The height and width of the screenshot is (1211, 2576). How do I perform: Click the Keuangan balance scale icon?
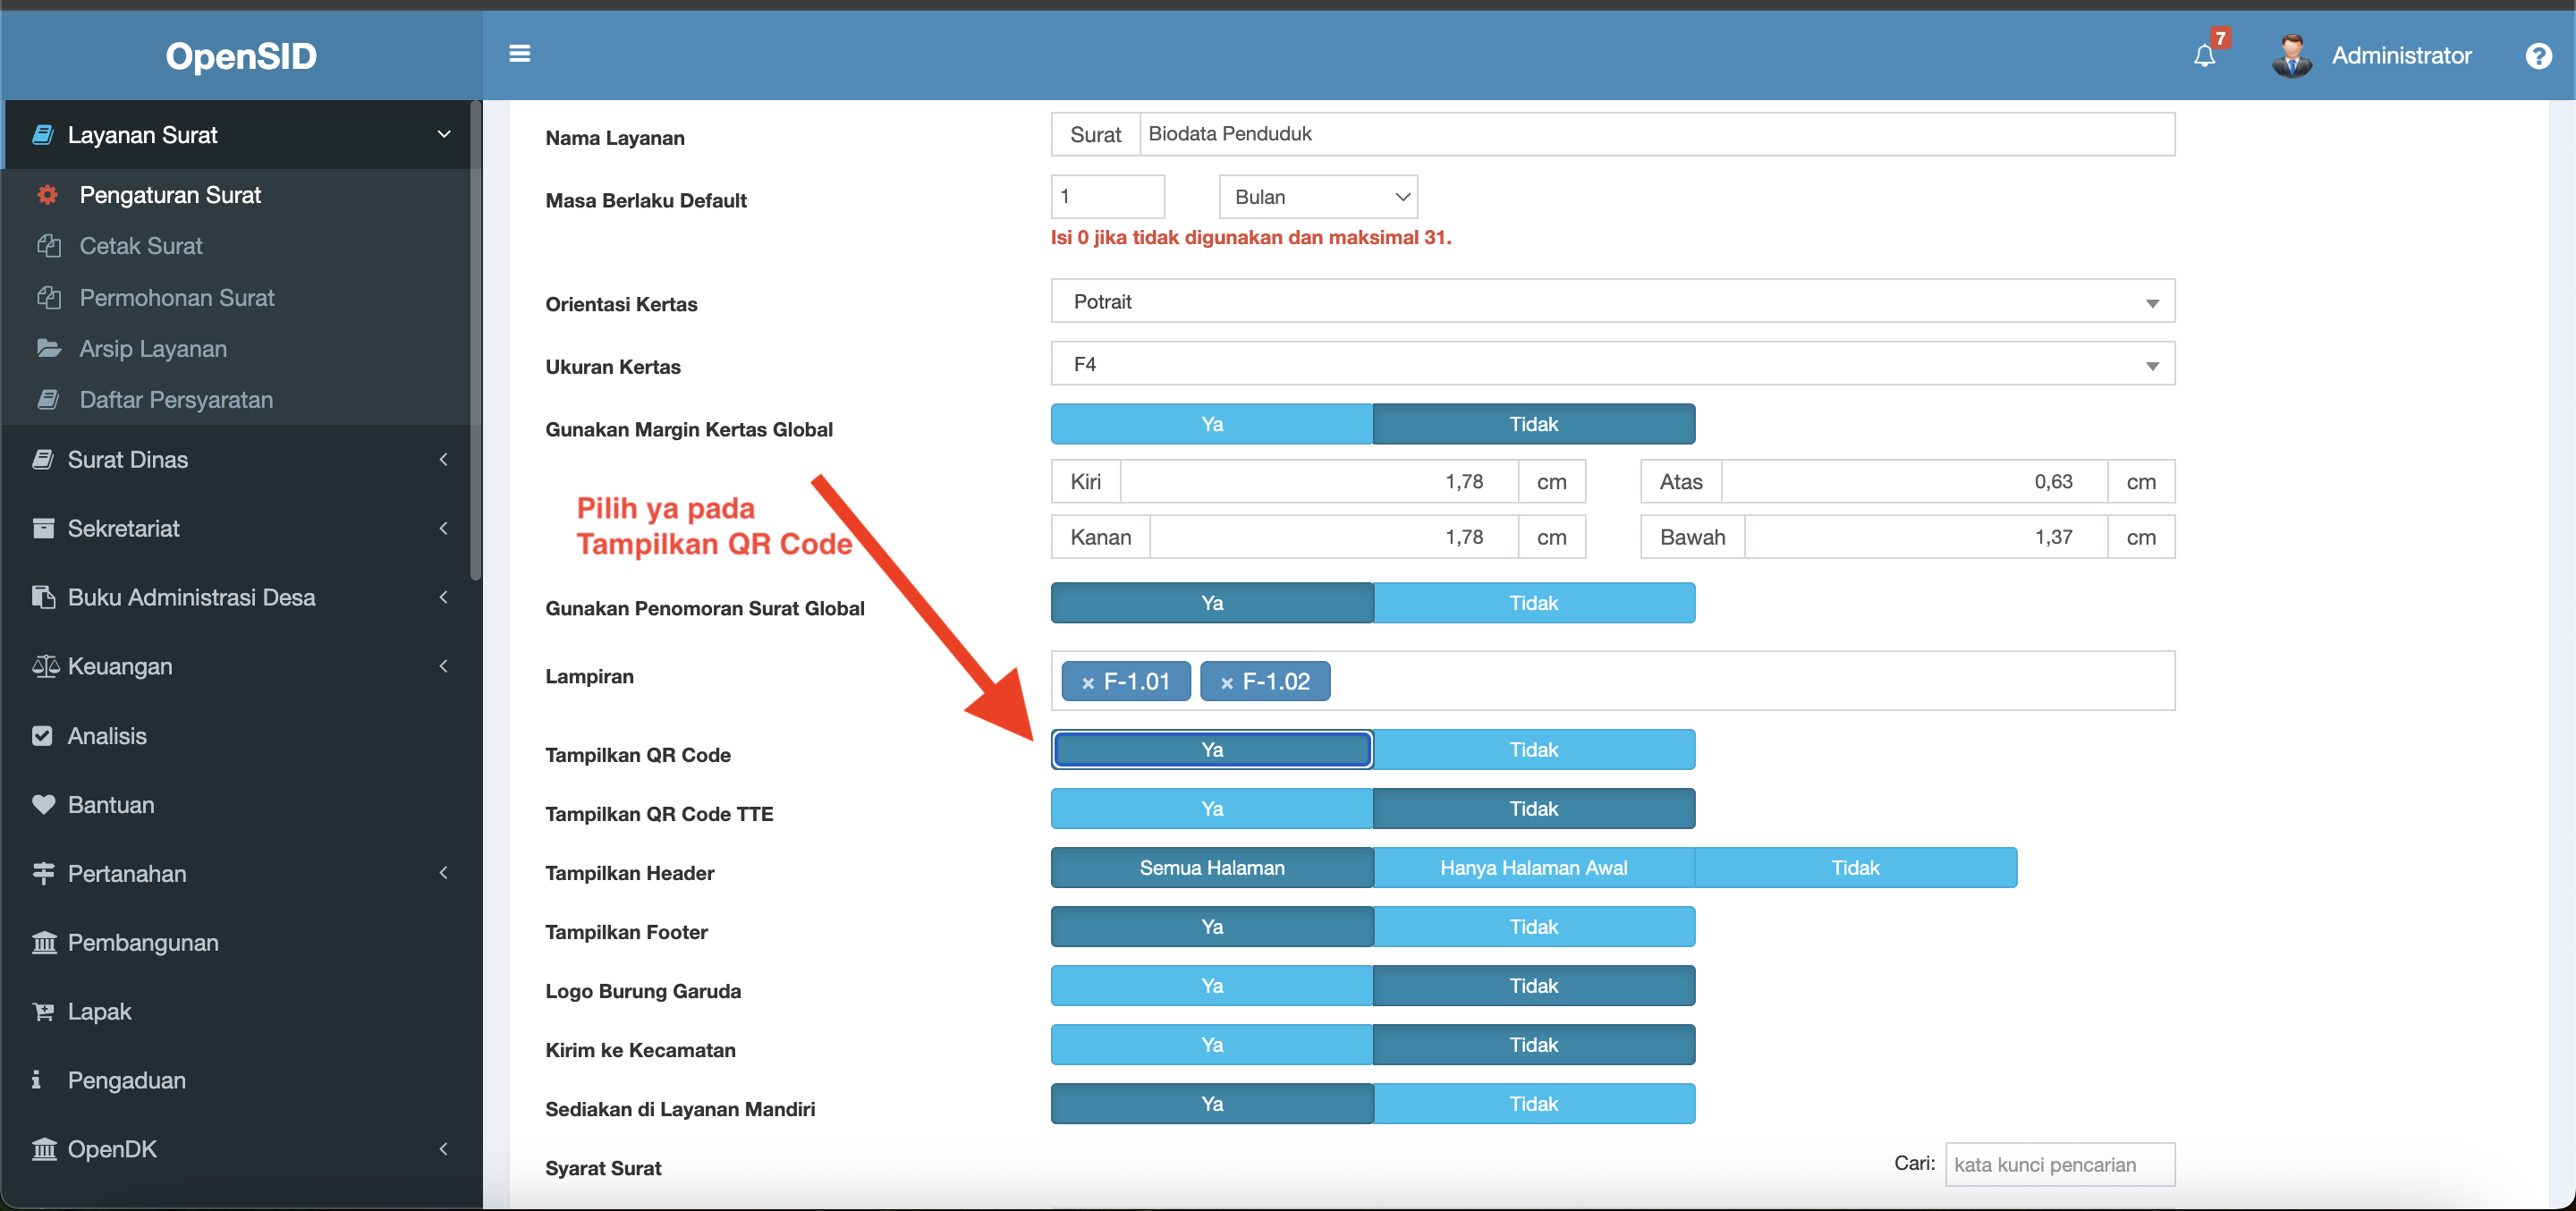tap(44, 666)
